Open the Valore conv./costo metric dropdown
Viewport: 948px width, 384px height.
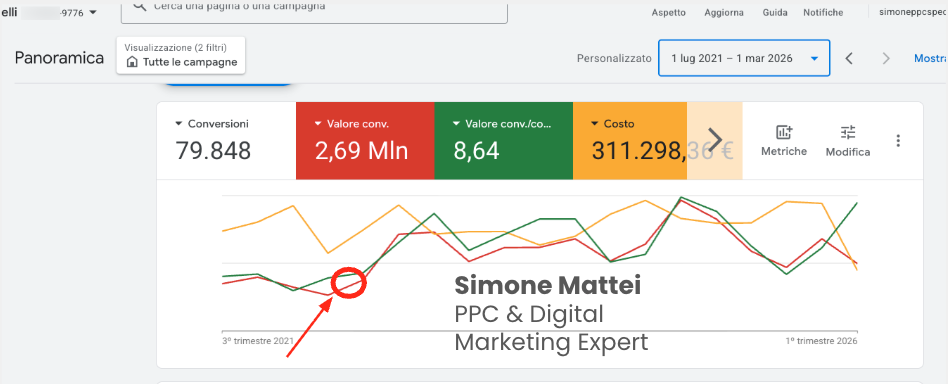tap(456, 124)
